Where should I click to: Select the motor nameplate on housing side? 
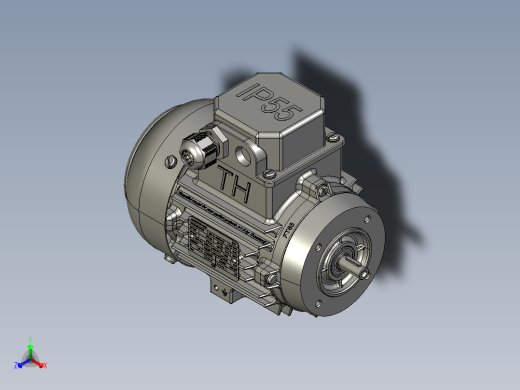tap(214, 247)
